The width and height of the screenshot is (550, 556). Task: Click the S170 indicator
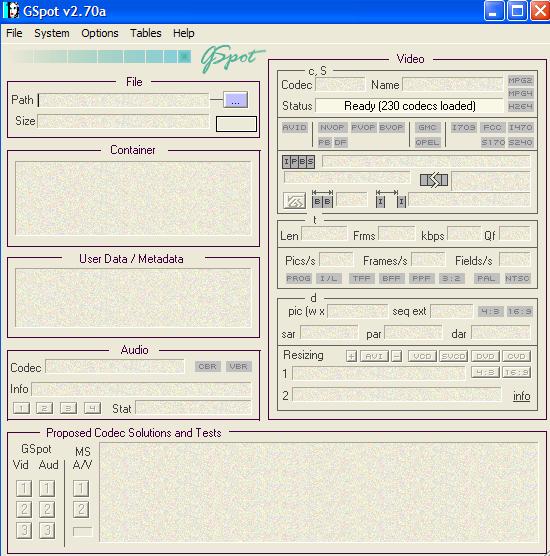tap(493, 142)
